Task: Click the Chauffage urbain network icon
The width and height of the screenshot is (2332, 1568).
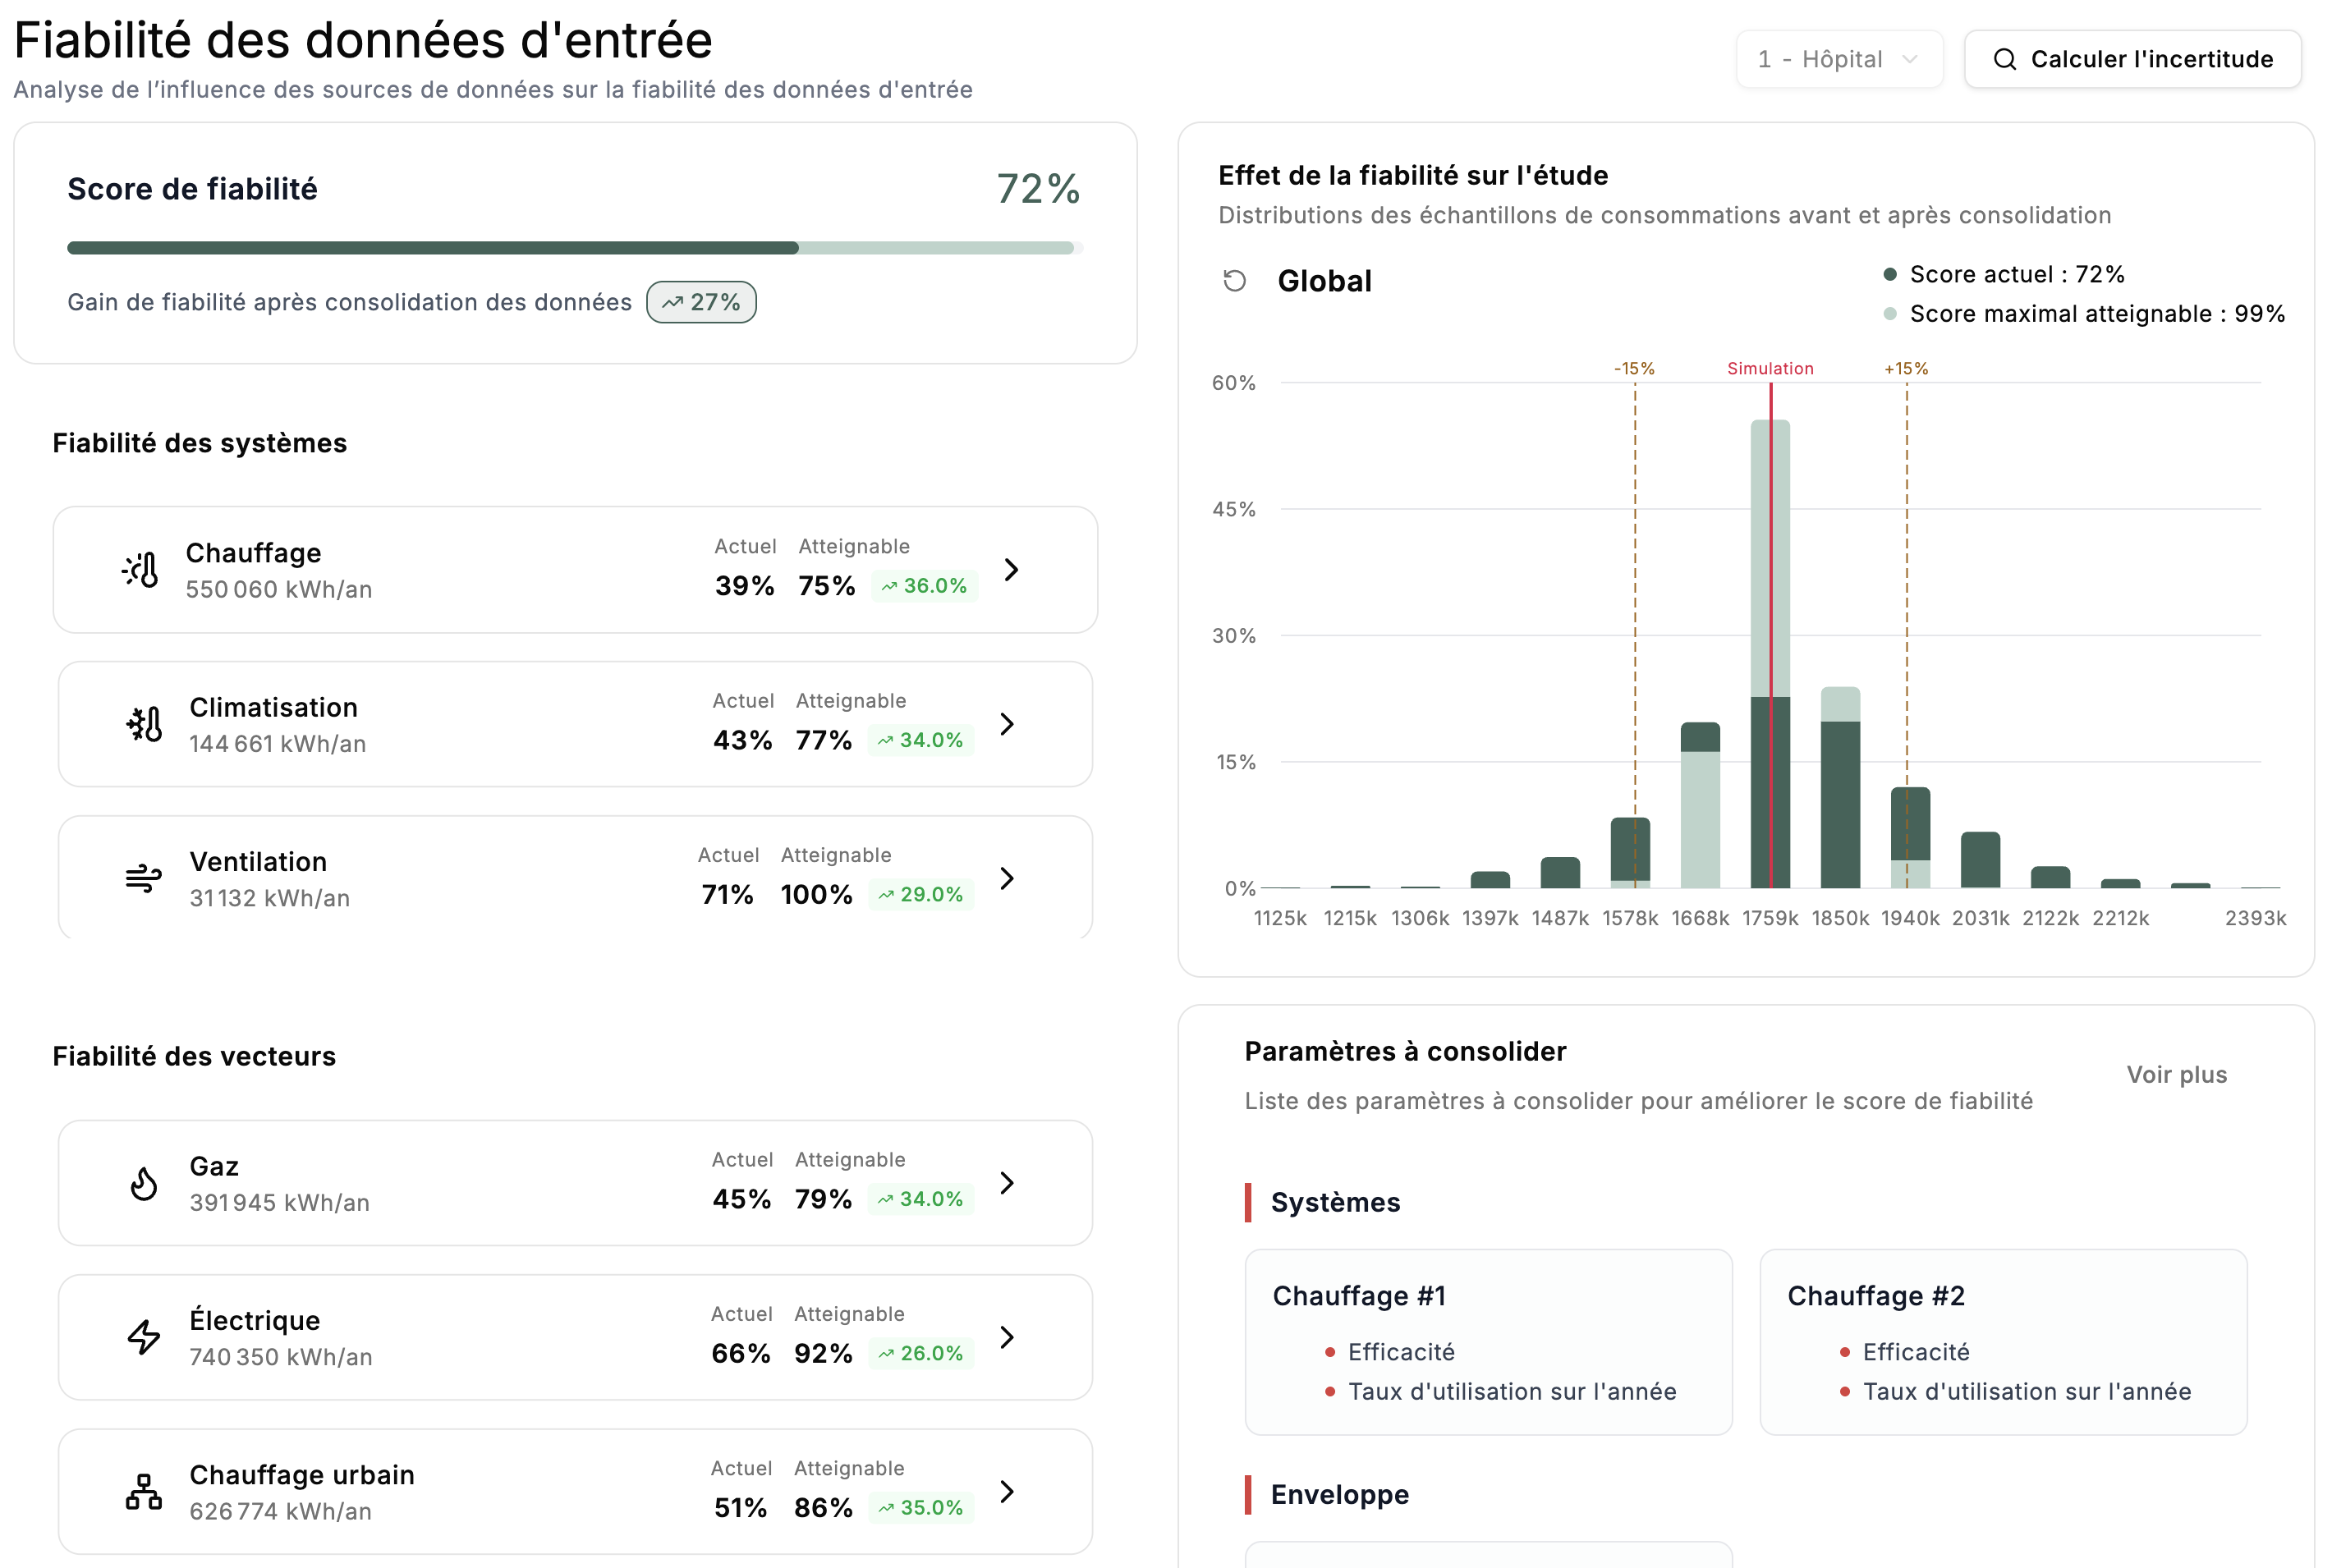Action: click(144, 1491)
